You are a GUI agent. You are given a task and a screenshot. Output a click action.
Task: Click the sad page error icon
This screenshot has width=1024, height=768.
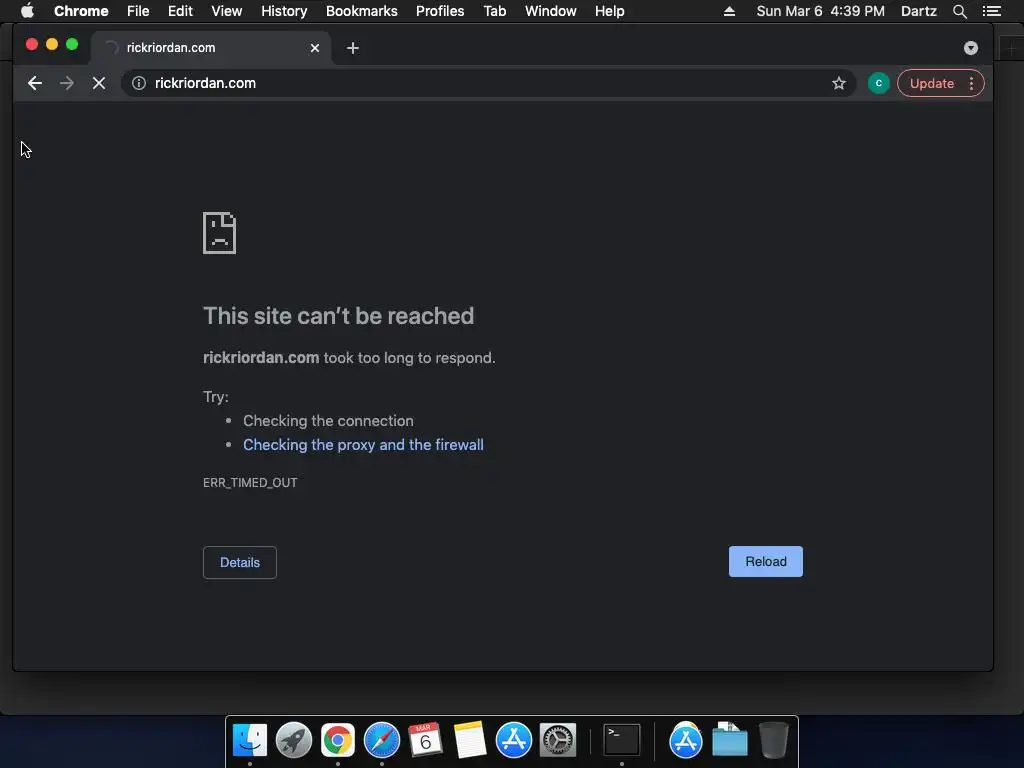tap(219, 232)
